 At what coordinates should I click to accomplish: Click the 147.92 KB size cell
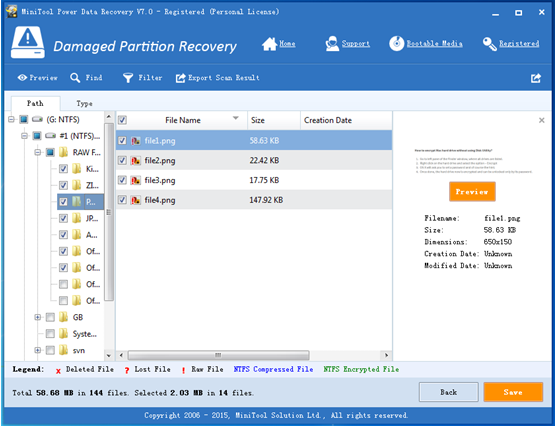266,200
